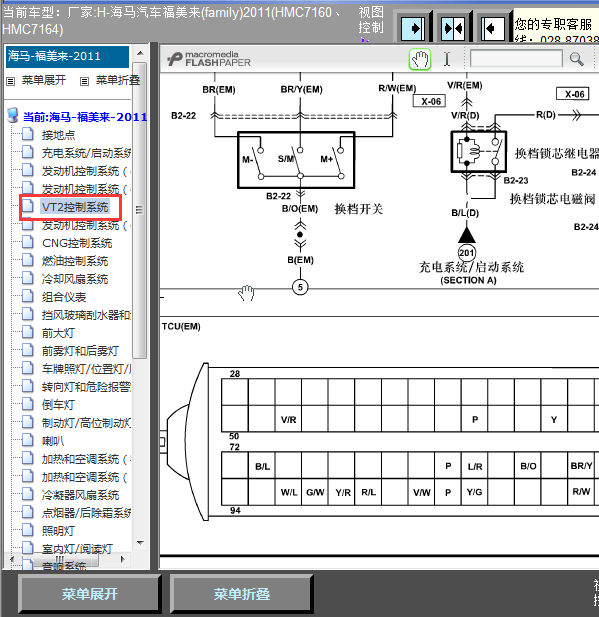The image size is (599, 617).
Task: Click the page icon beside 照明灯
Action: click(28, 530)
